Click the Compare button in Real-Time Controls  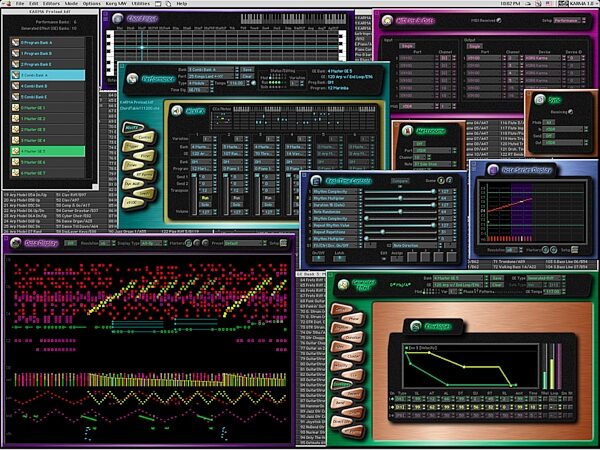[x=400, y=181]
